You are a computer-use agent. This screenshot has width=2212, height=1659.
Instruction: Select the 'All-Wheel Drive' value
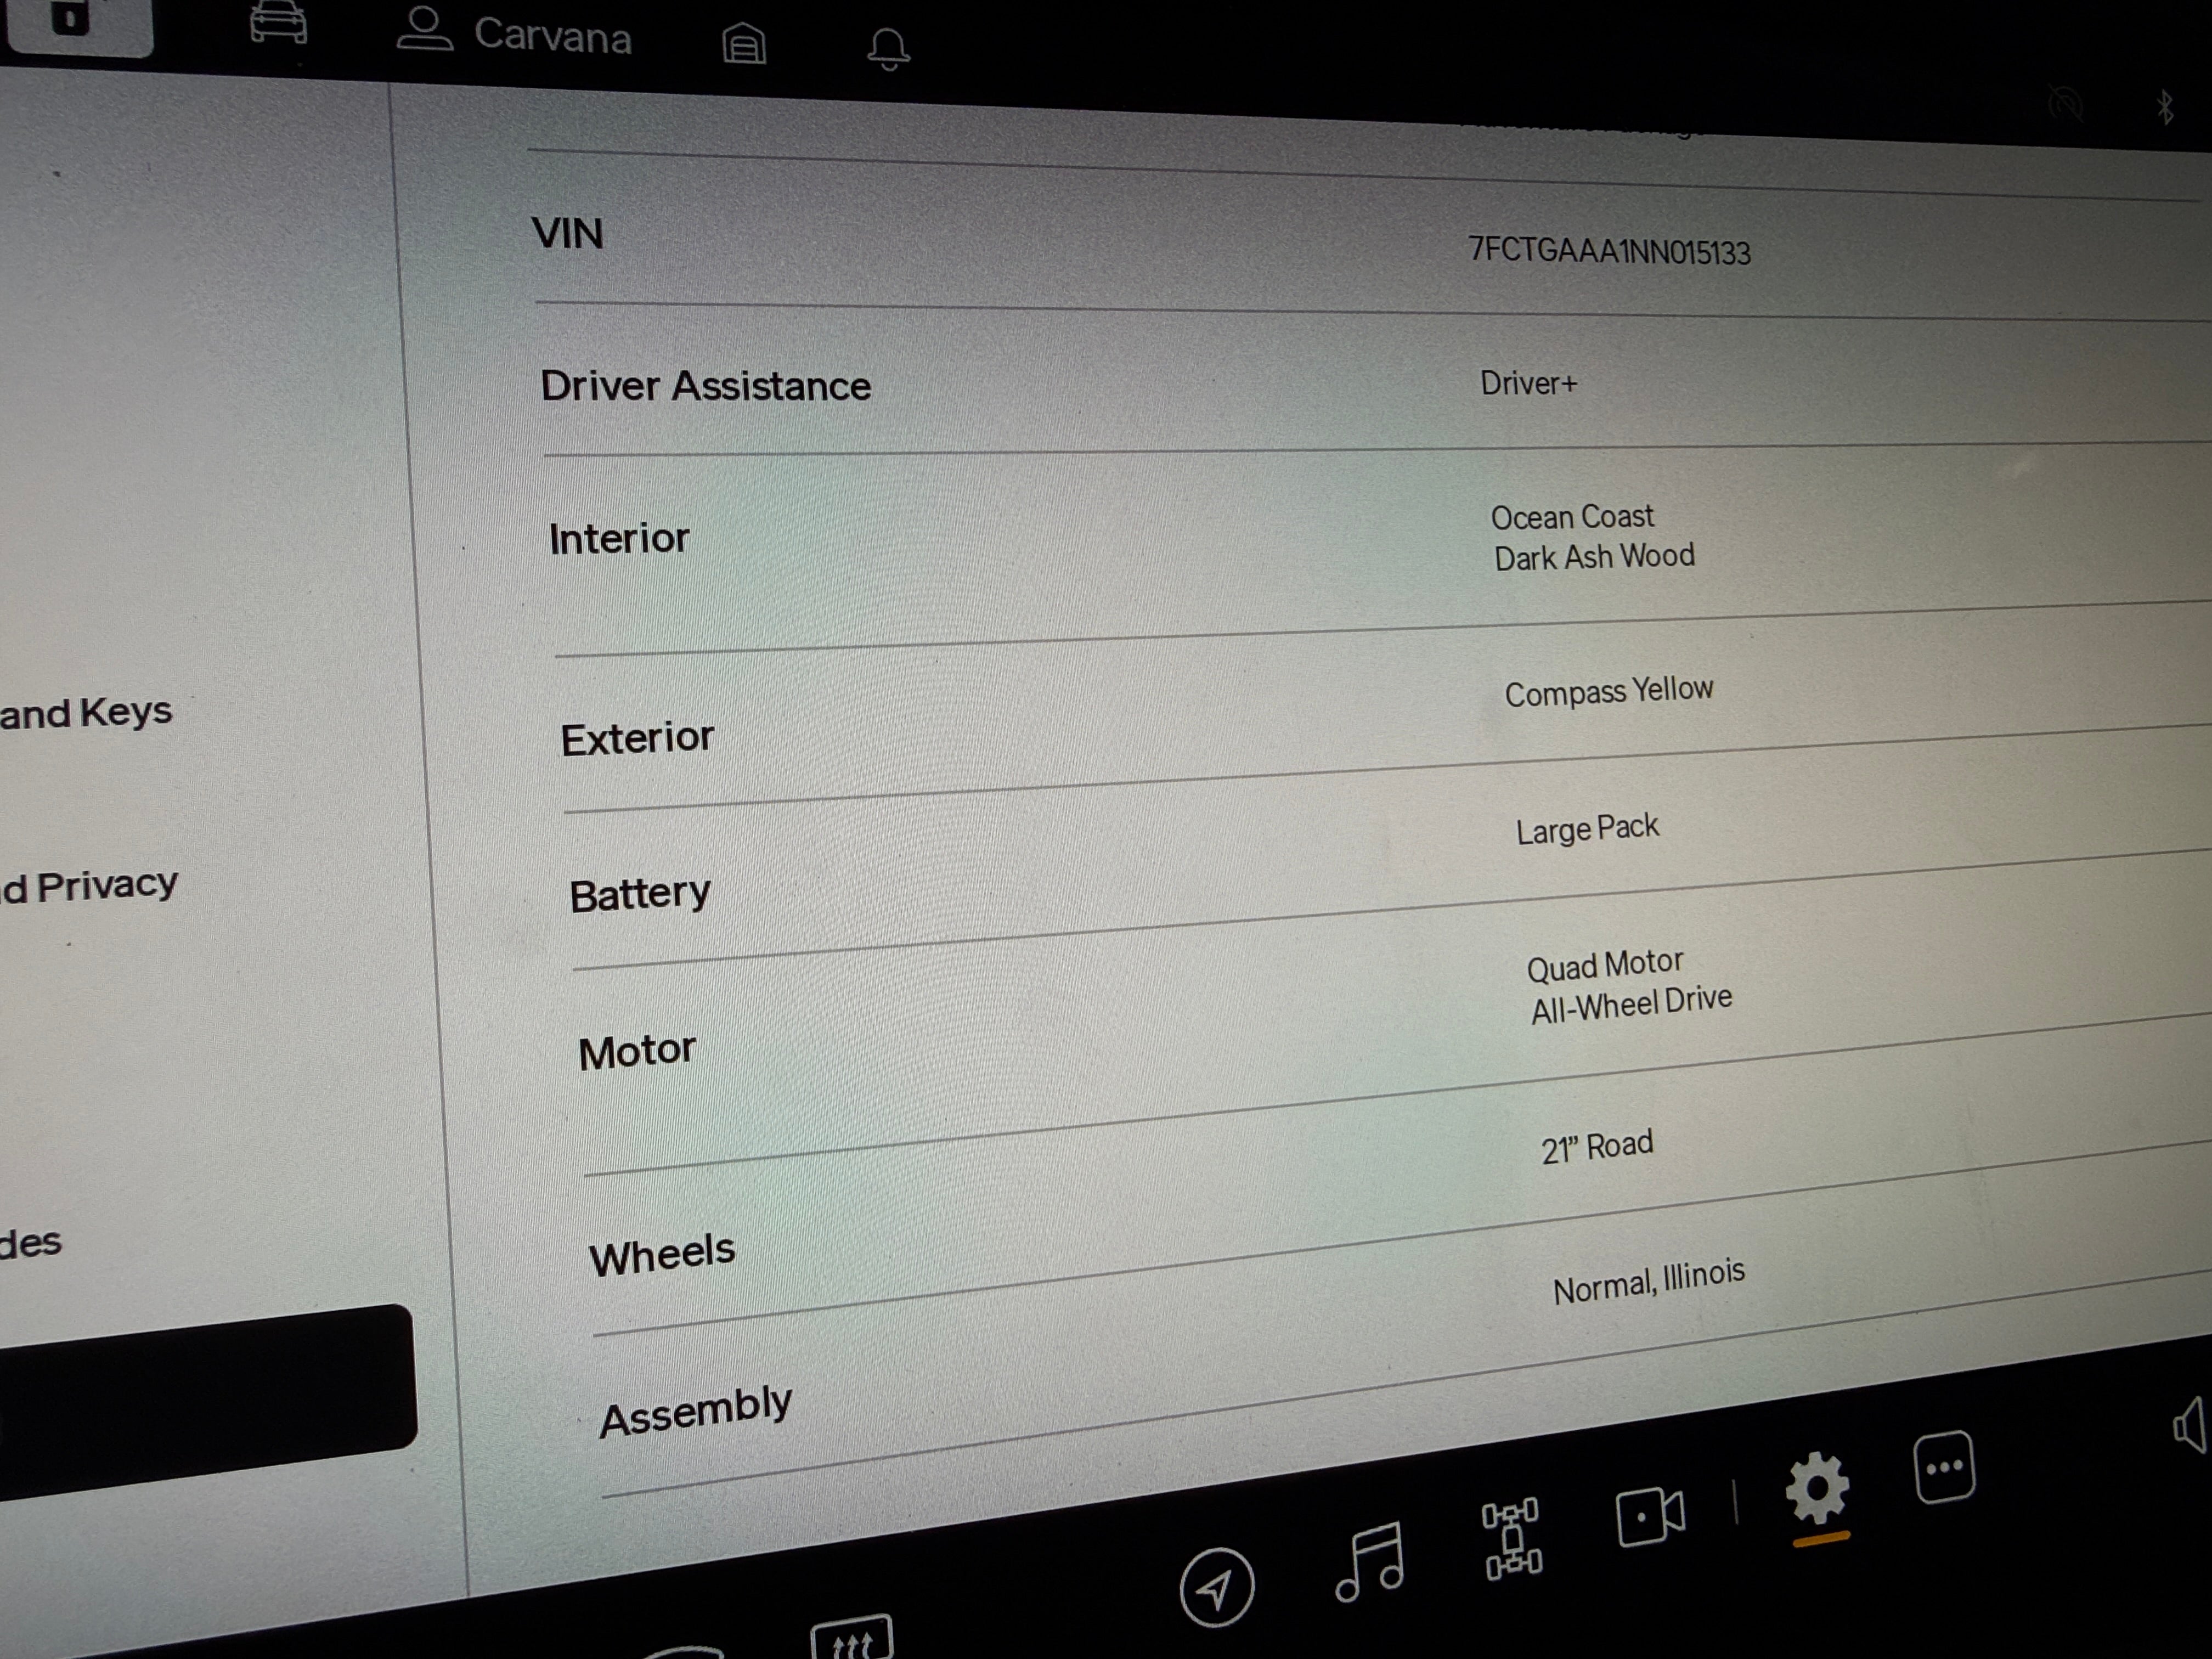pyautogui.click(x=1632, y=1004)
